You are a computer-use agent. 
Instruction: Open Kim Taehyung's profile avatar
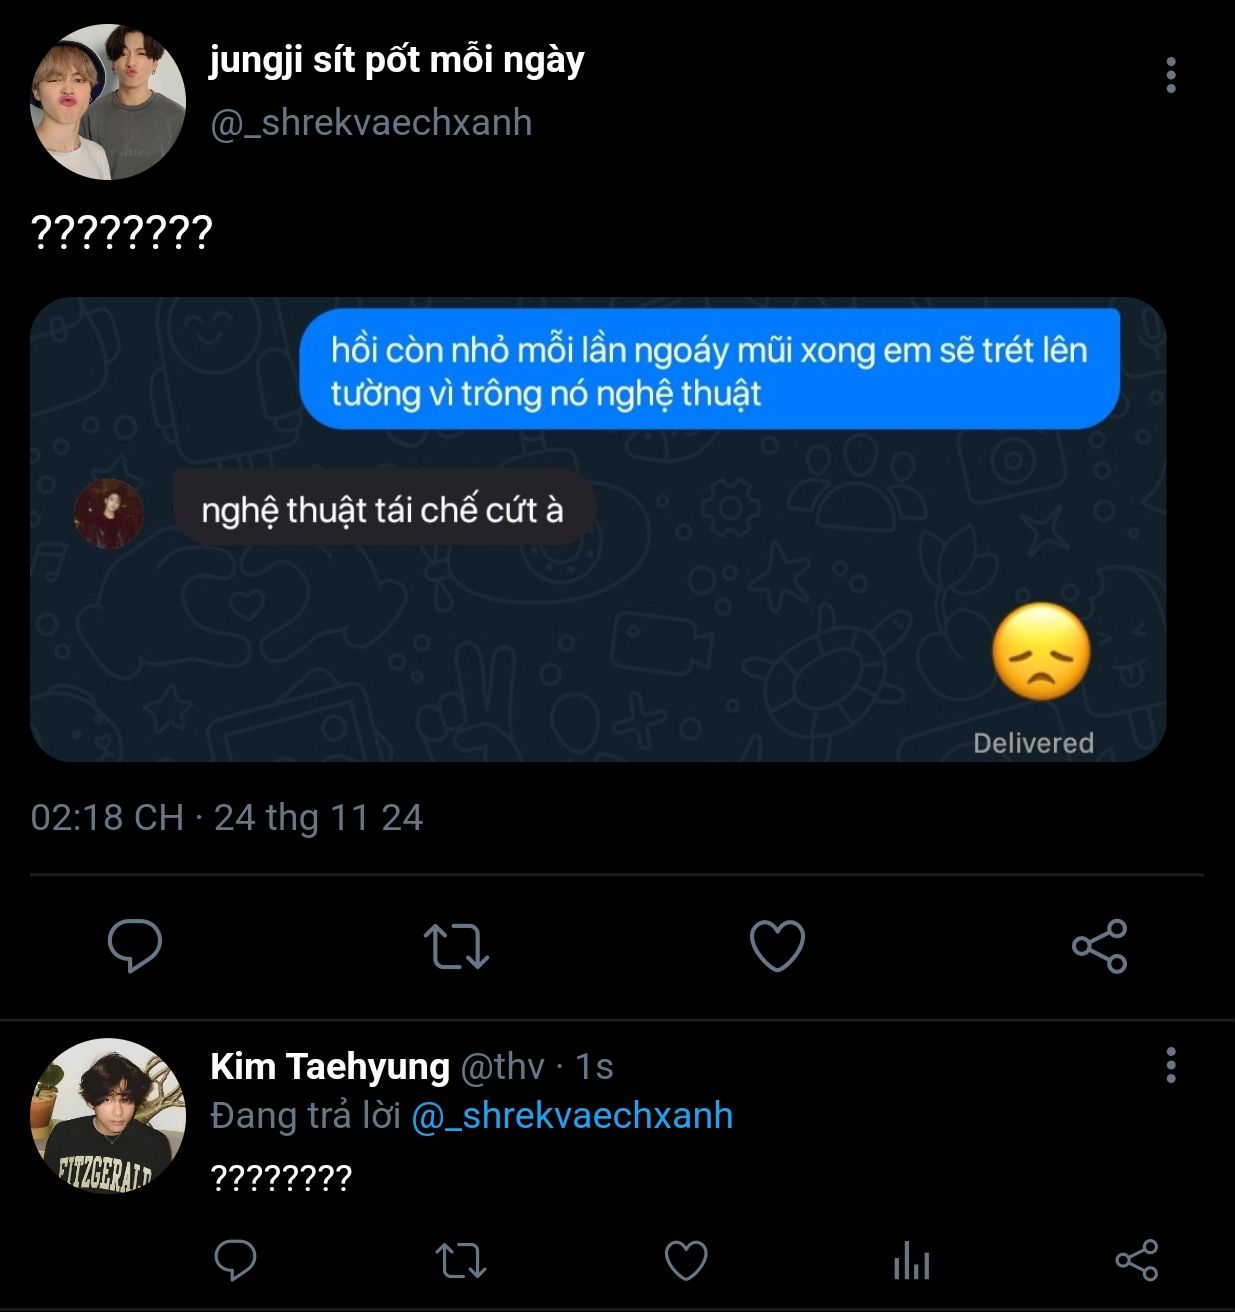[108, 1116]
